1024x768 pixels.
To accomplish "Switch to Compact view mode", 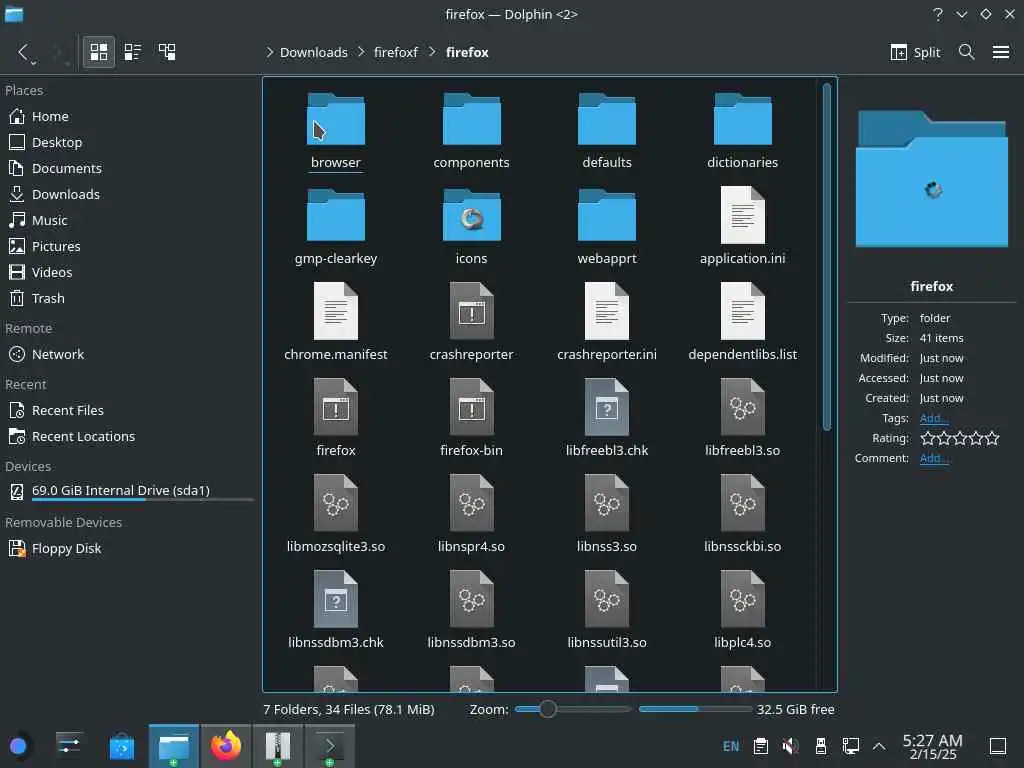I will click(x=133, y=52).
